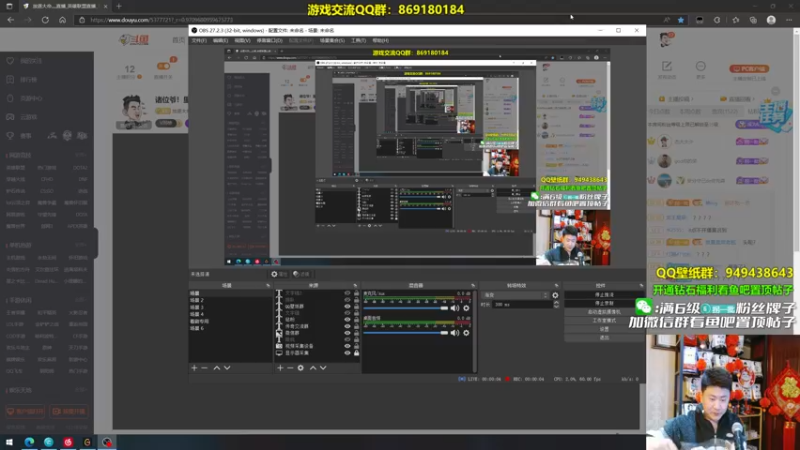This screenshot has width=800, height=450.
Task: Click the 麦克风/Aux volume slider
Action: click(406, 308)
